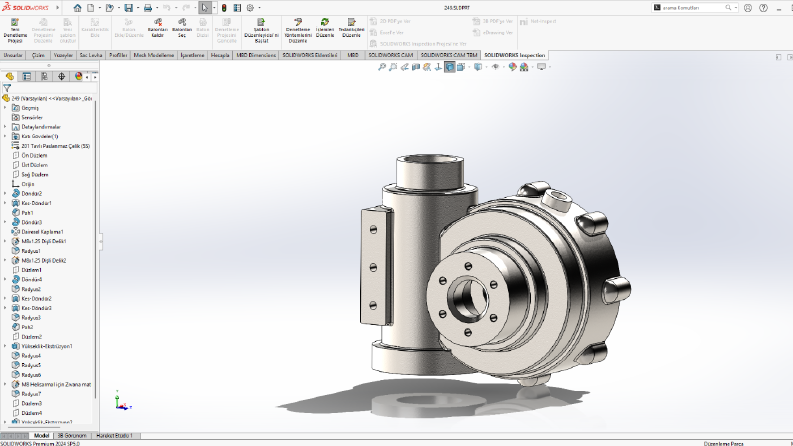Click Zoom to Area magnifier icon
The height and width of the screenshot is (446, 793).
coord(393,67)
